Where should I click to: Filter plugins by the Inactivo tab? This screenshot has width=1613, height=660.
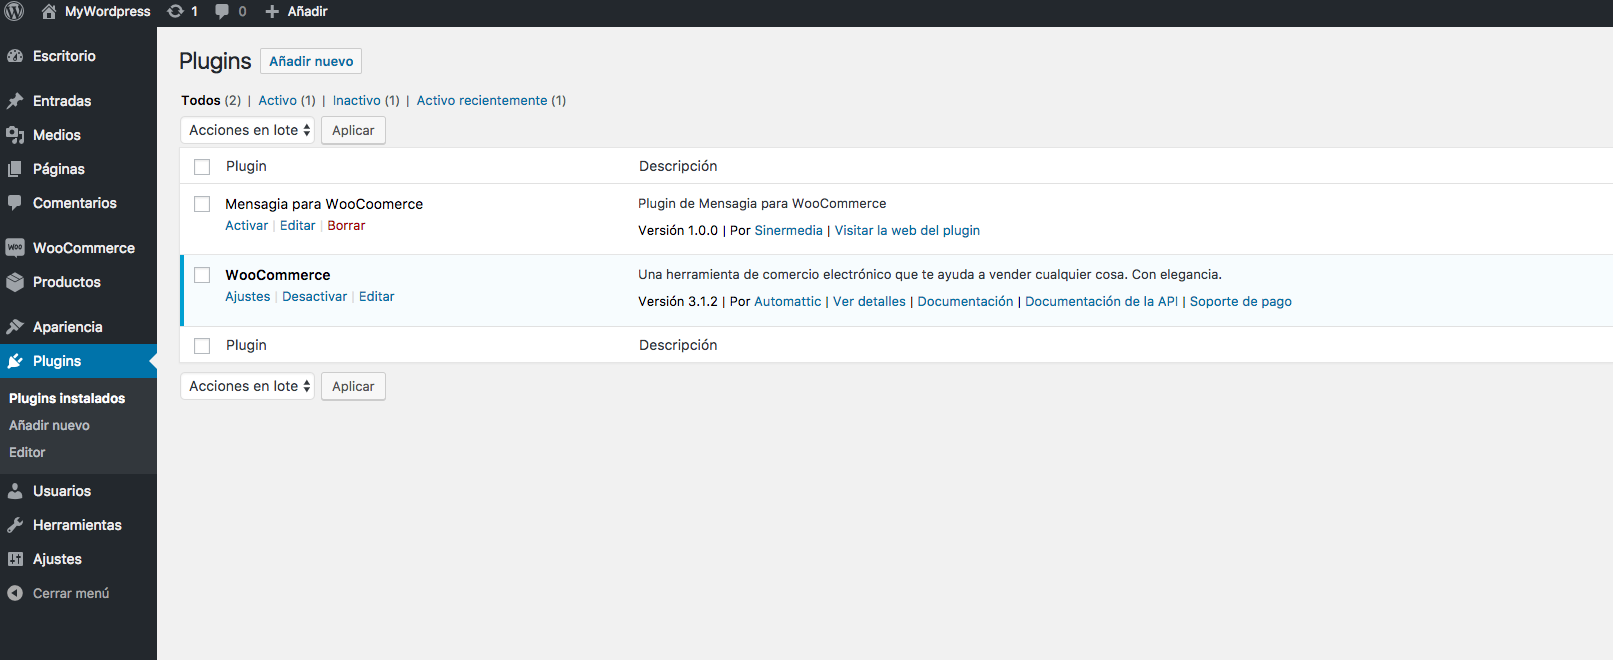coord(356,101)
